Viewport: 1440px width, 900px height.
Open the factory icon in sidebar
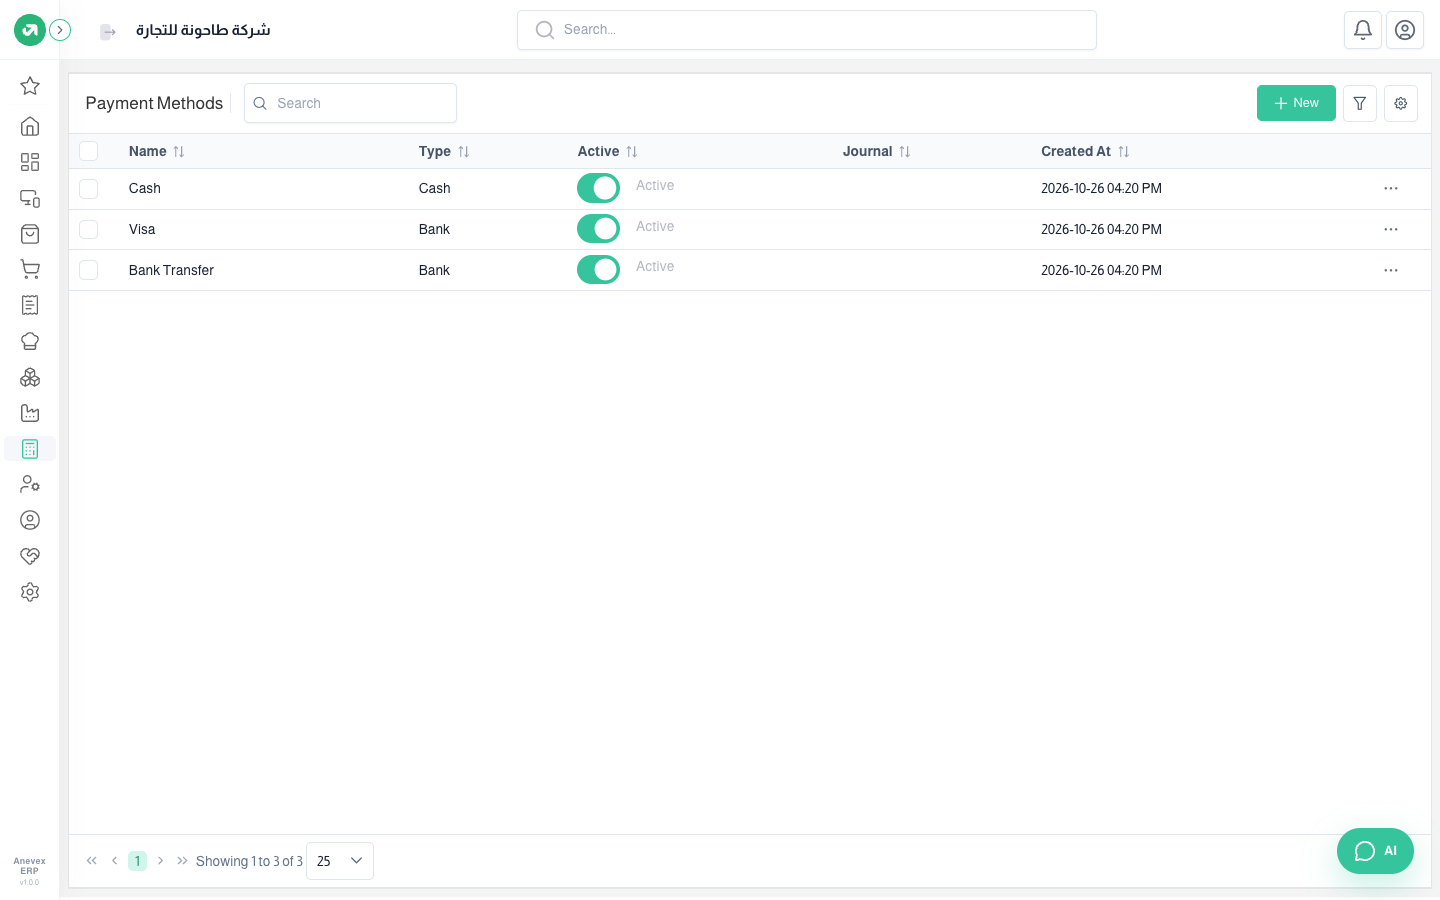pyautogui.click(x=30, y=413)
